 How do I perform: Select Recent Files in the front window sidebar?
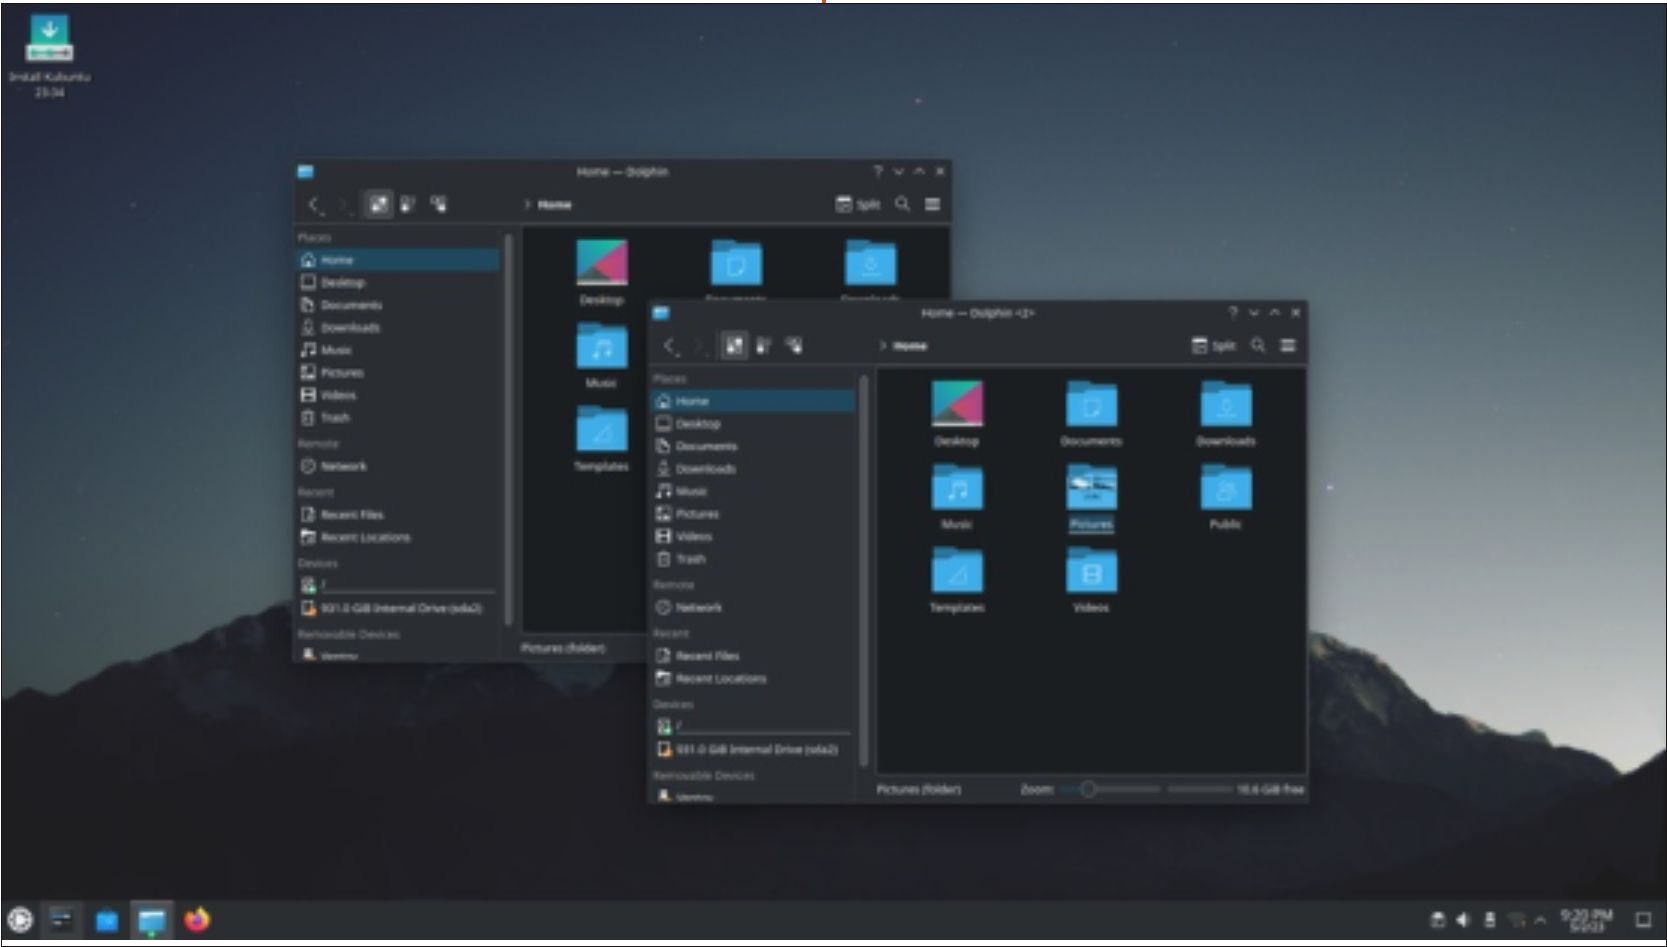pos(754,656)
